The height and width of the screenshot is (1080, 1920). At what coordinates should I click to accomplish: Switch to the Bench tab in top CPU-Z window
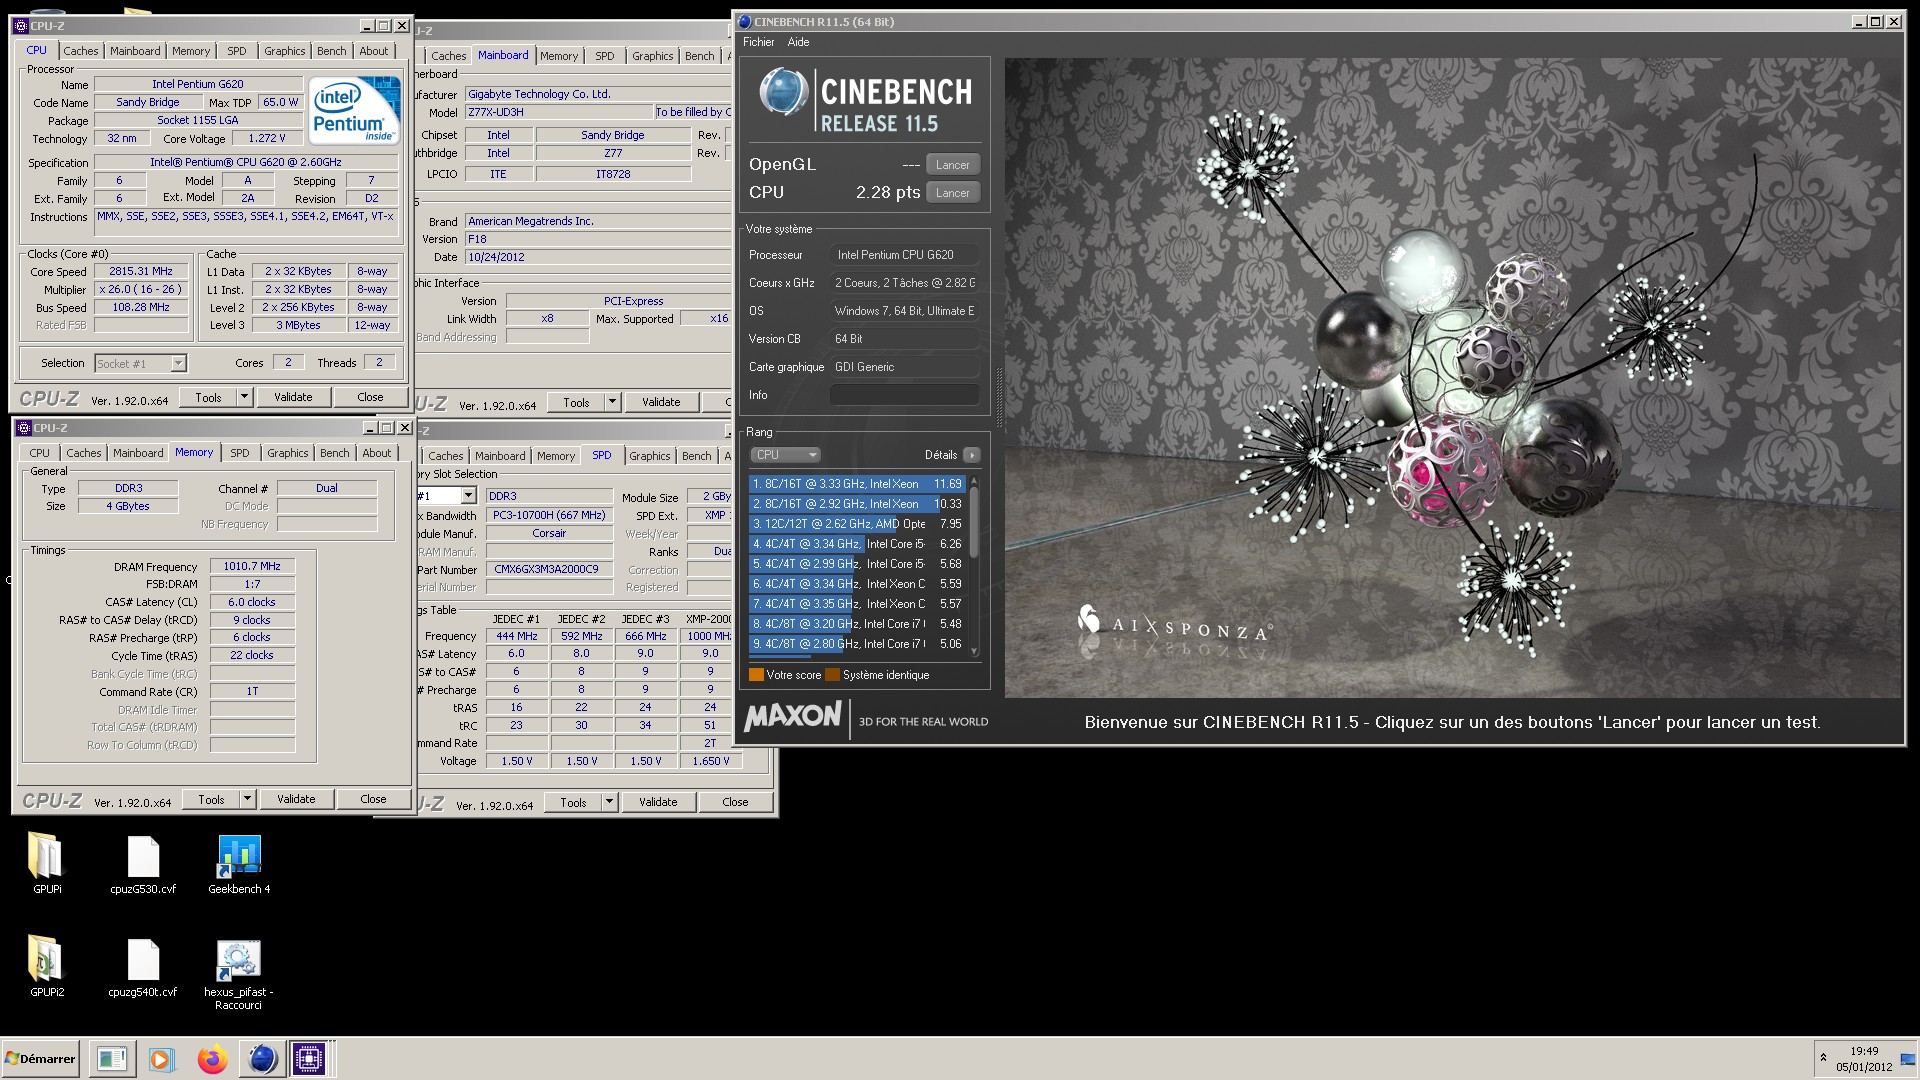click(332, 51)
